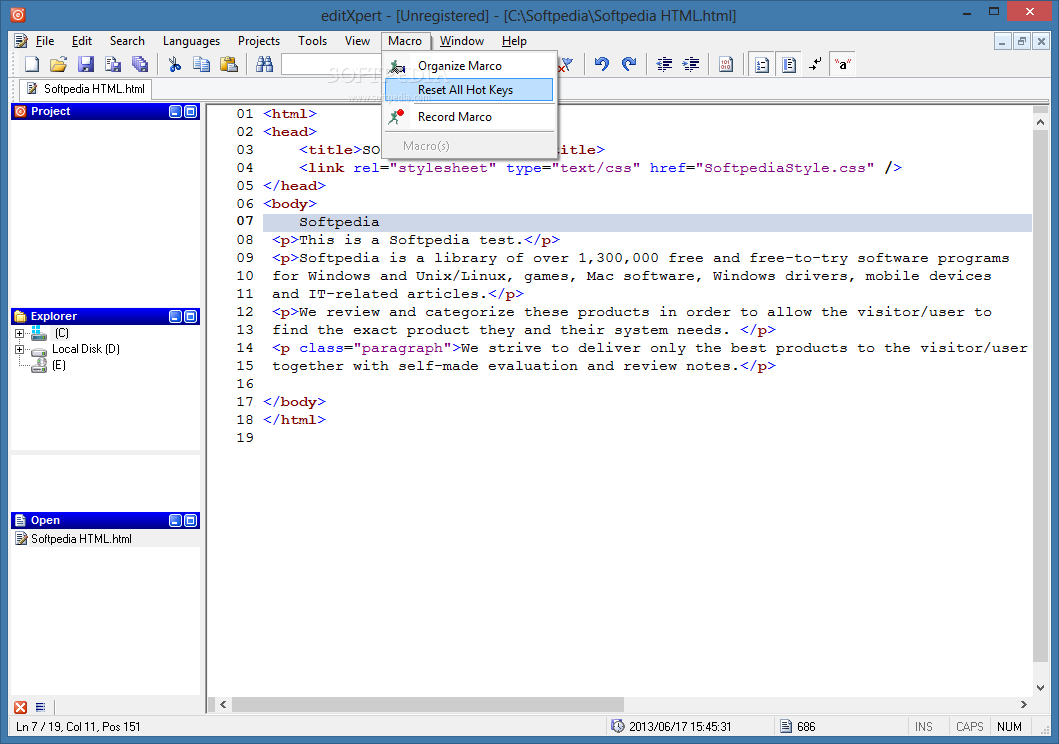Open the Help menu

(x=514, y=41)
